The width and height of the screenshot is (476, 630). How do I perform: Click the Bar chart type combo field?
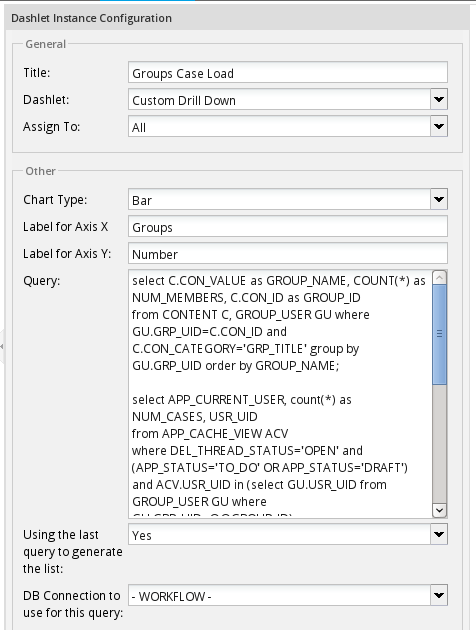point(280,199)
